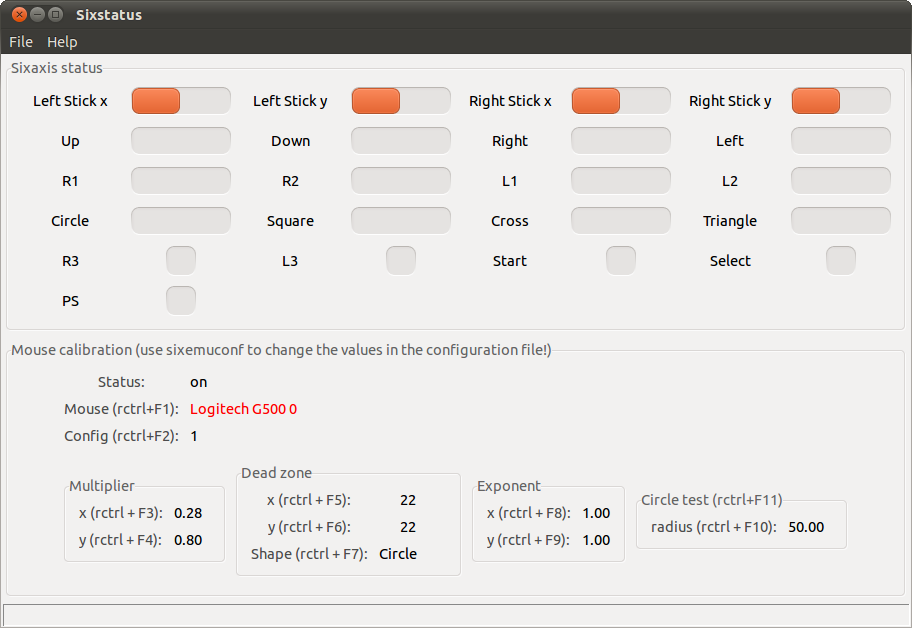
Task: Click the R1 indicator bar
Action: 181,181
